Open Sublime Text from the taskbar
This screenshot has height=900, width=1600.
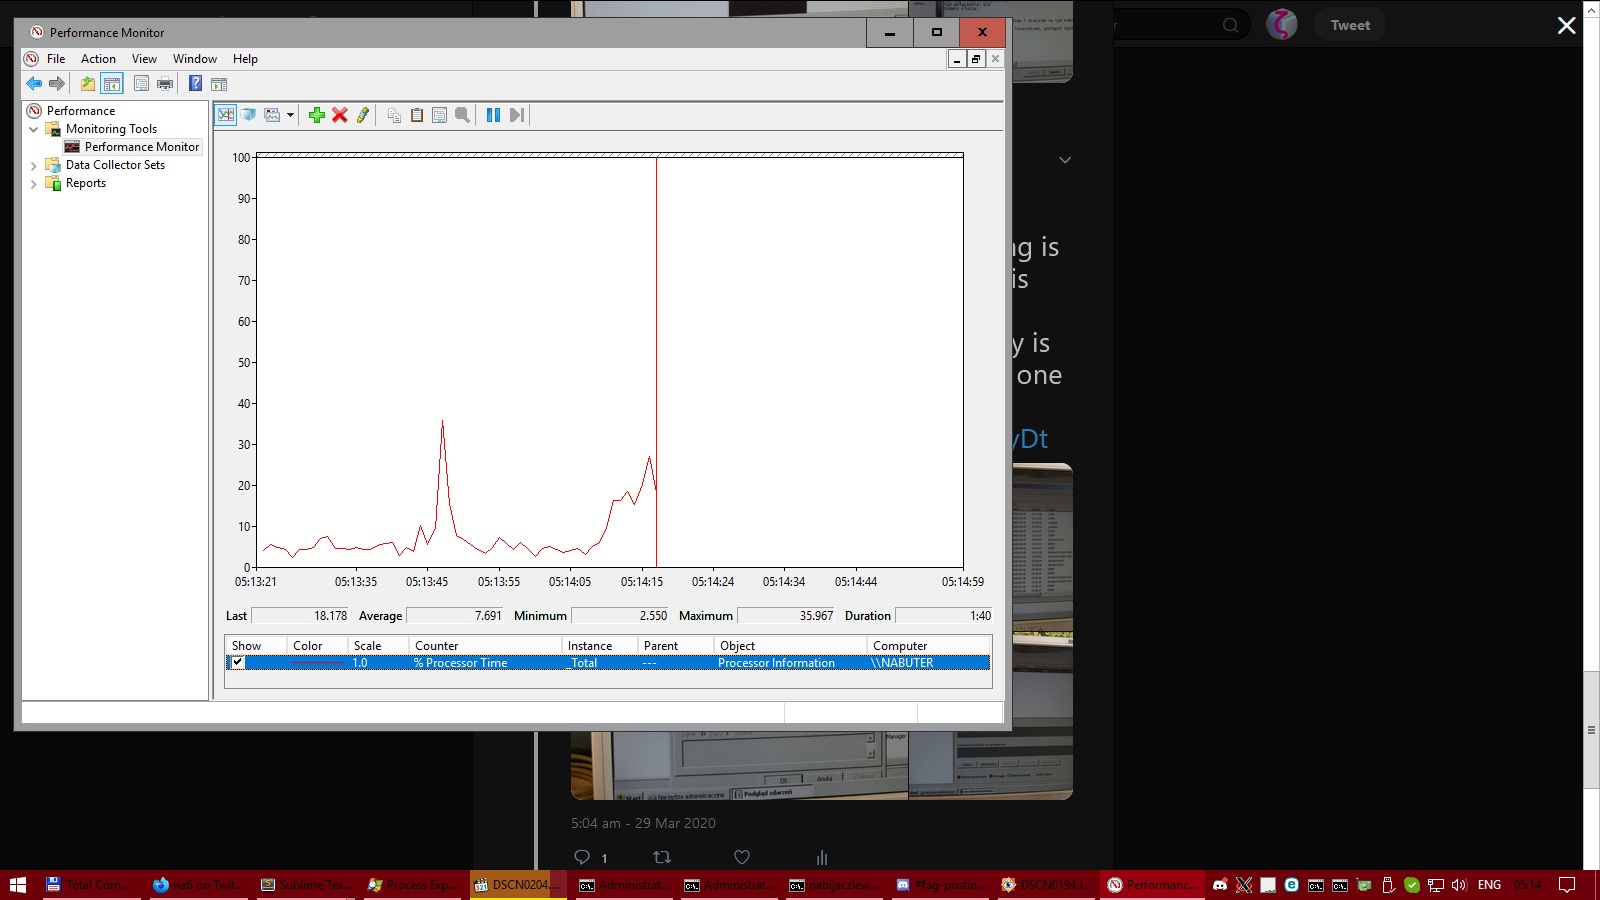[x=305, y=885]
